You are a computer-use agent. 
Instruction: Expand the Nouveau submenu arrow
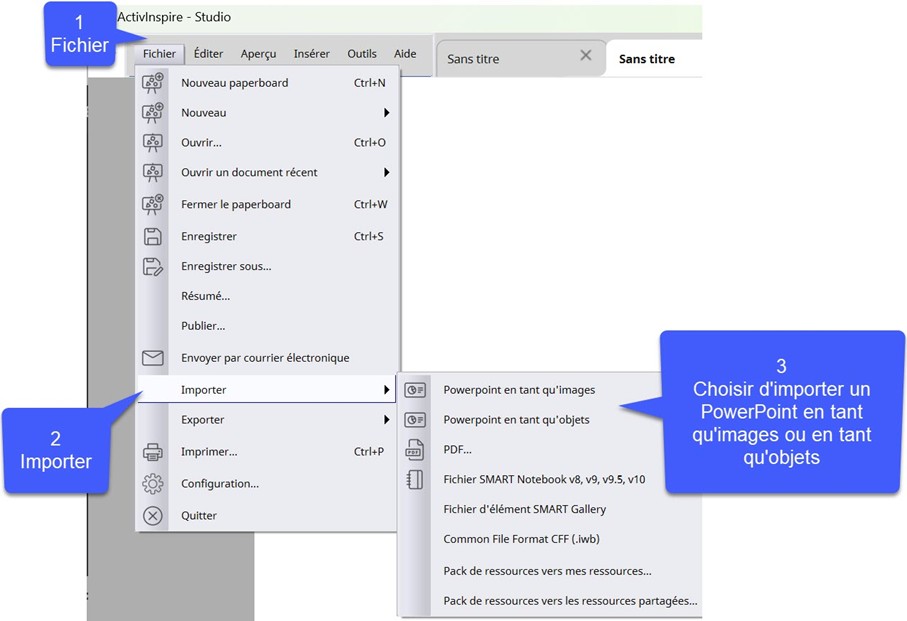pos(386,113)
